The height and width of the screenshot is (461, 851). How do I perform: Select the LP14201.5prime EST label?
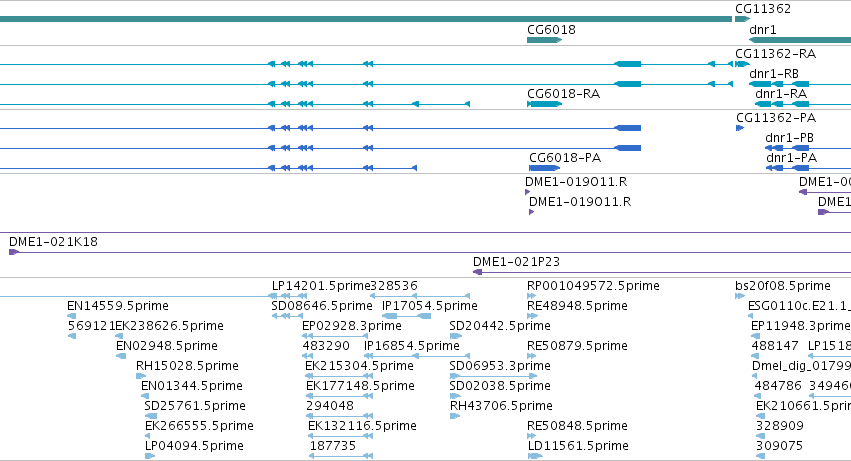[321, 286]
